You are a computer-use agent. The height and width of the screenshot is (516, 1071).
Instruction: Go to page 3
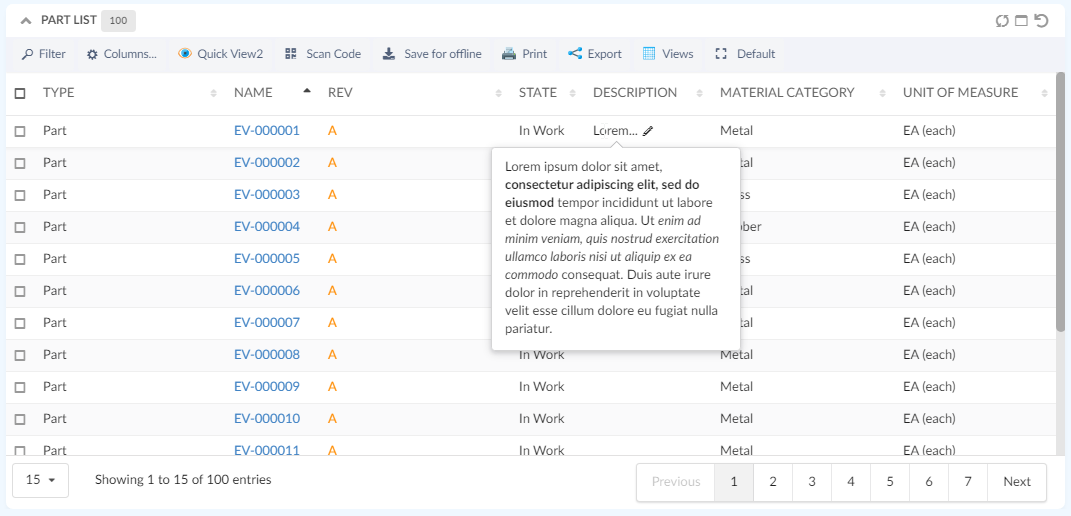tap(811, 482)
